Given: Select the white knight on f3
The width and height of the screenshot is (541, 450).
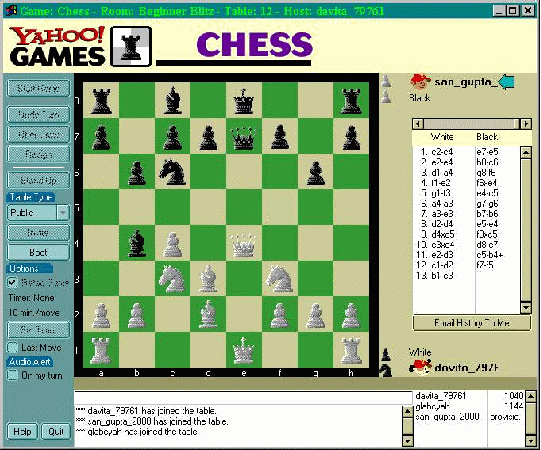Looking at the screenshot, I should 280,279.
